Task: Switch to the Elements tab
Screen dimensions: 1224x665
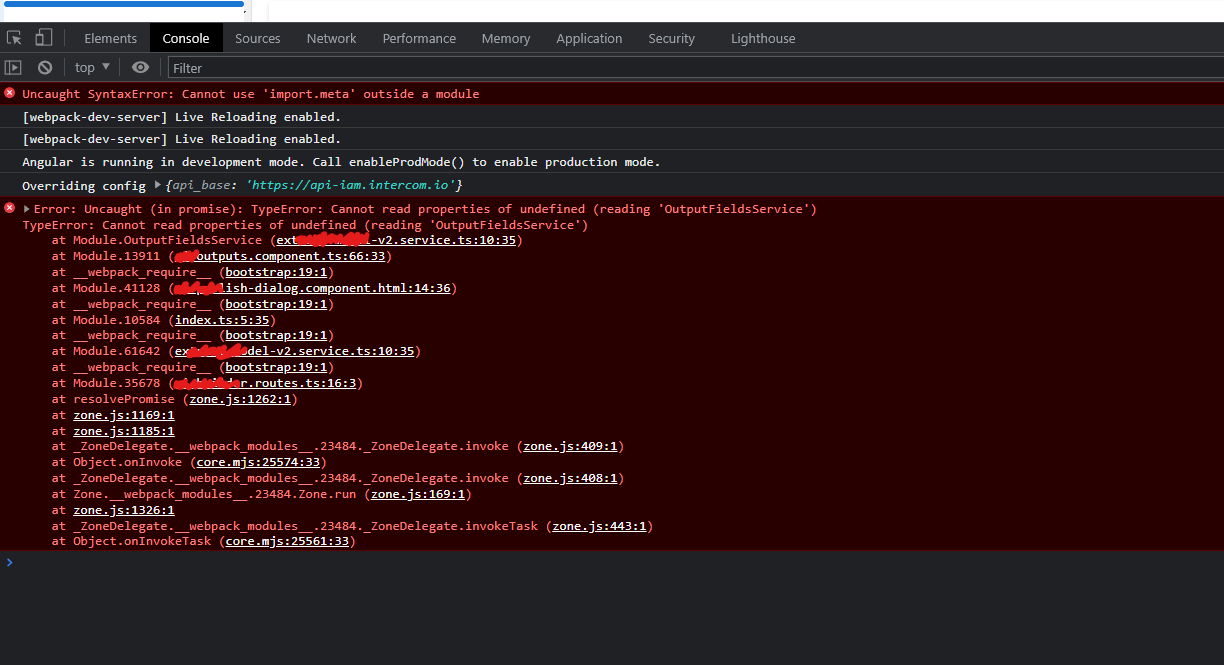Action: [110, 38]
